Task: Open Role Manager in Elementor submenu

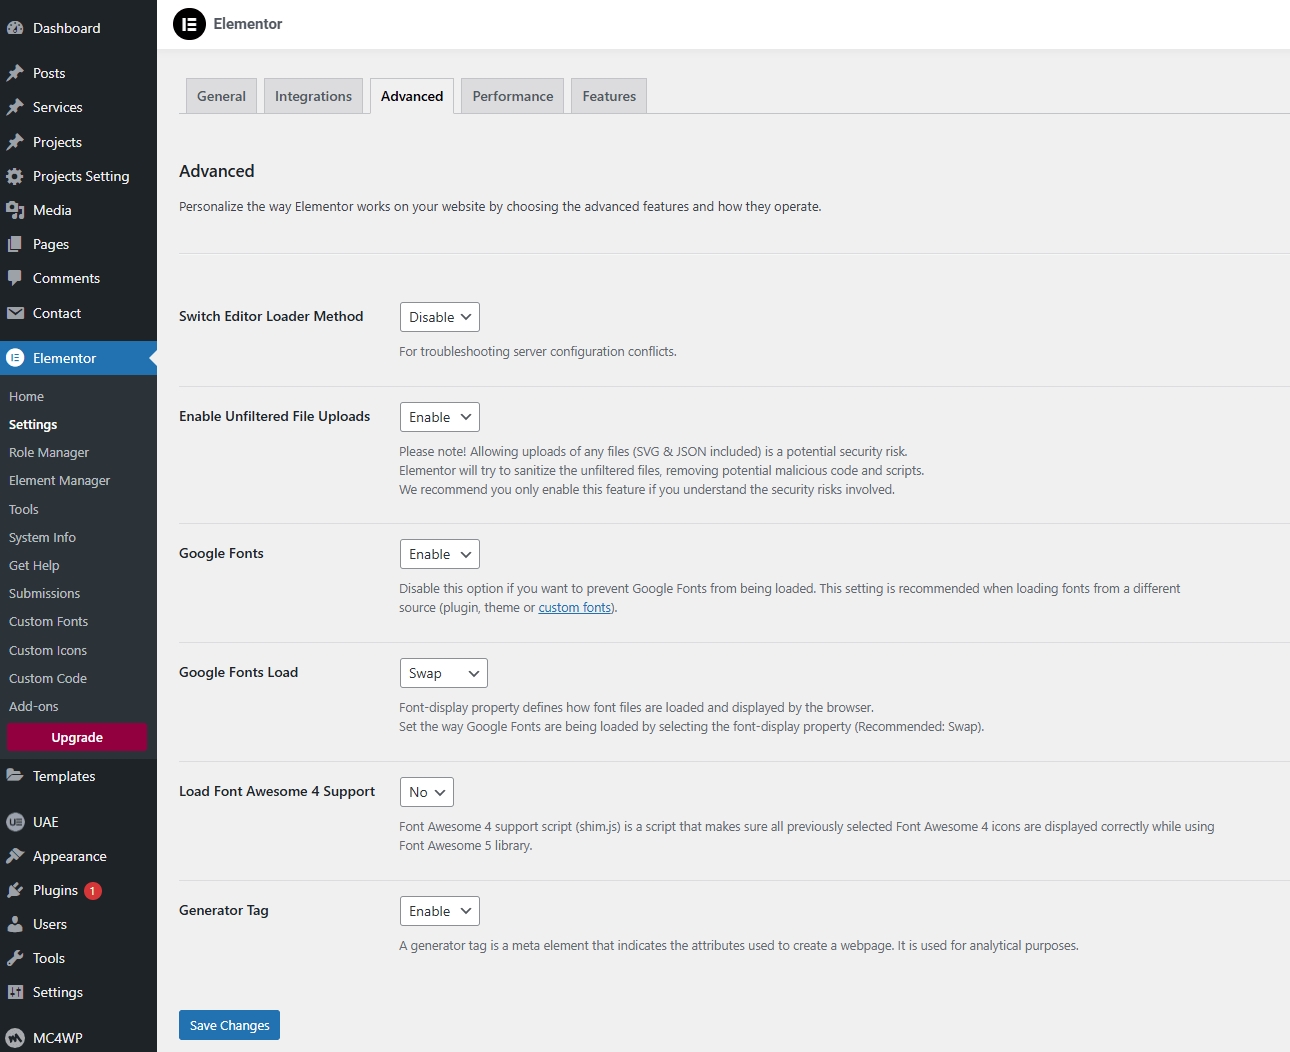Action: pyautogui.click(x=49, y=452)
